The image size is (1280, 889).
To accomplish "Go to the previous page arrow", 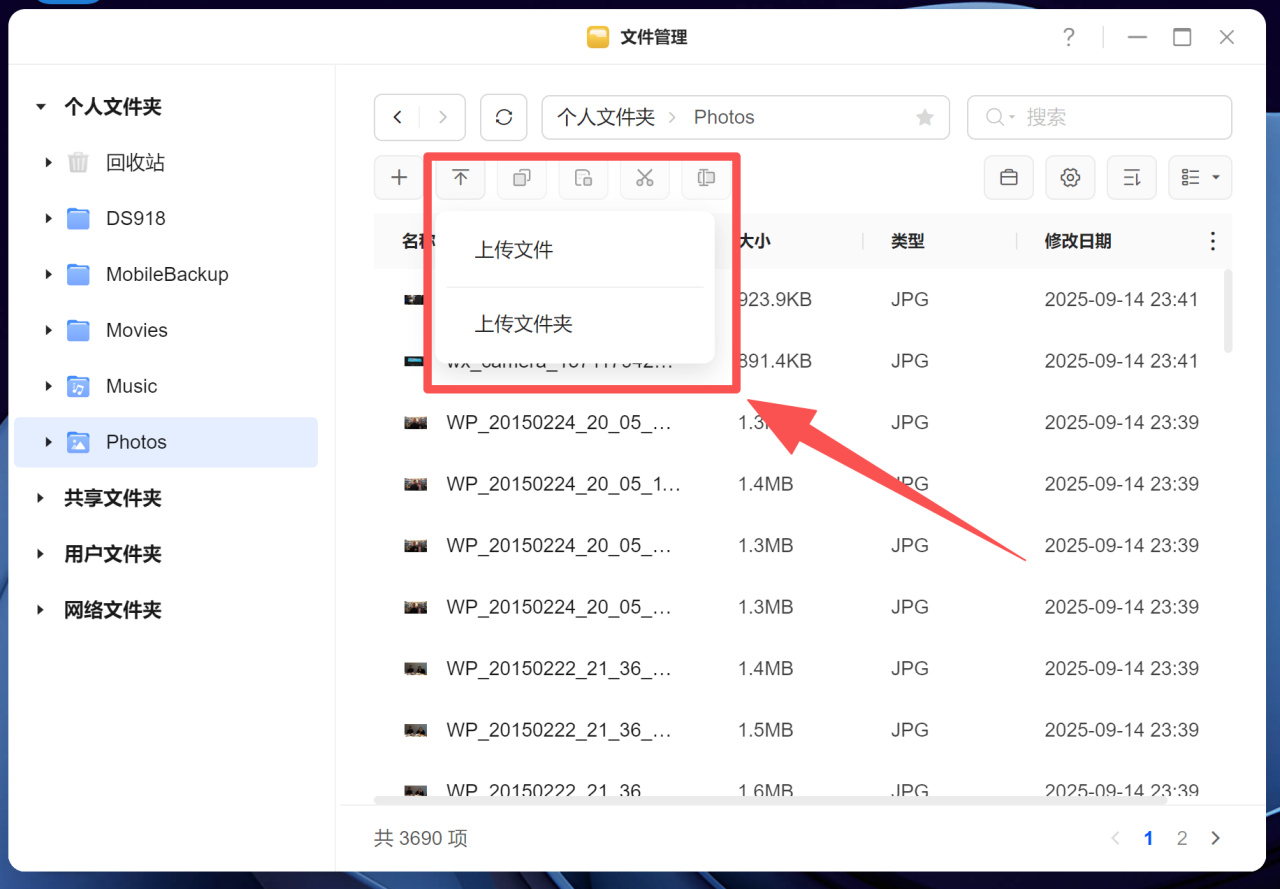I will click(x=1116, y=838).
